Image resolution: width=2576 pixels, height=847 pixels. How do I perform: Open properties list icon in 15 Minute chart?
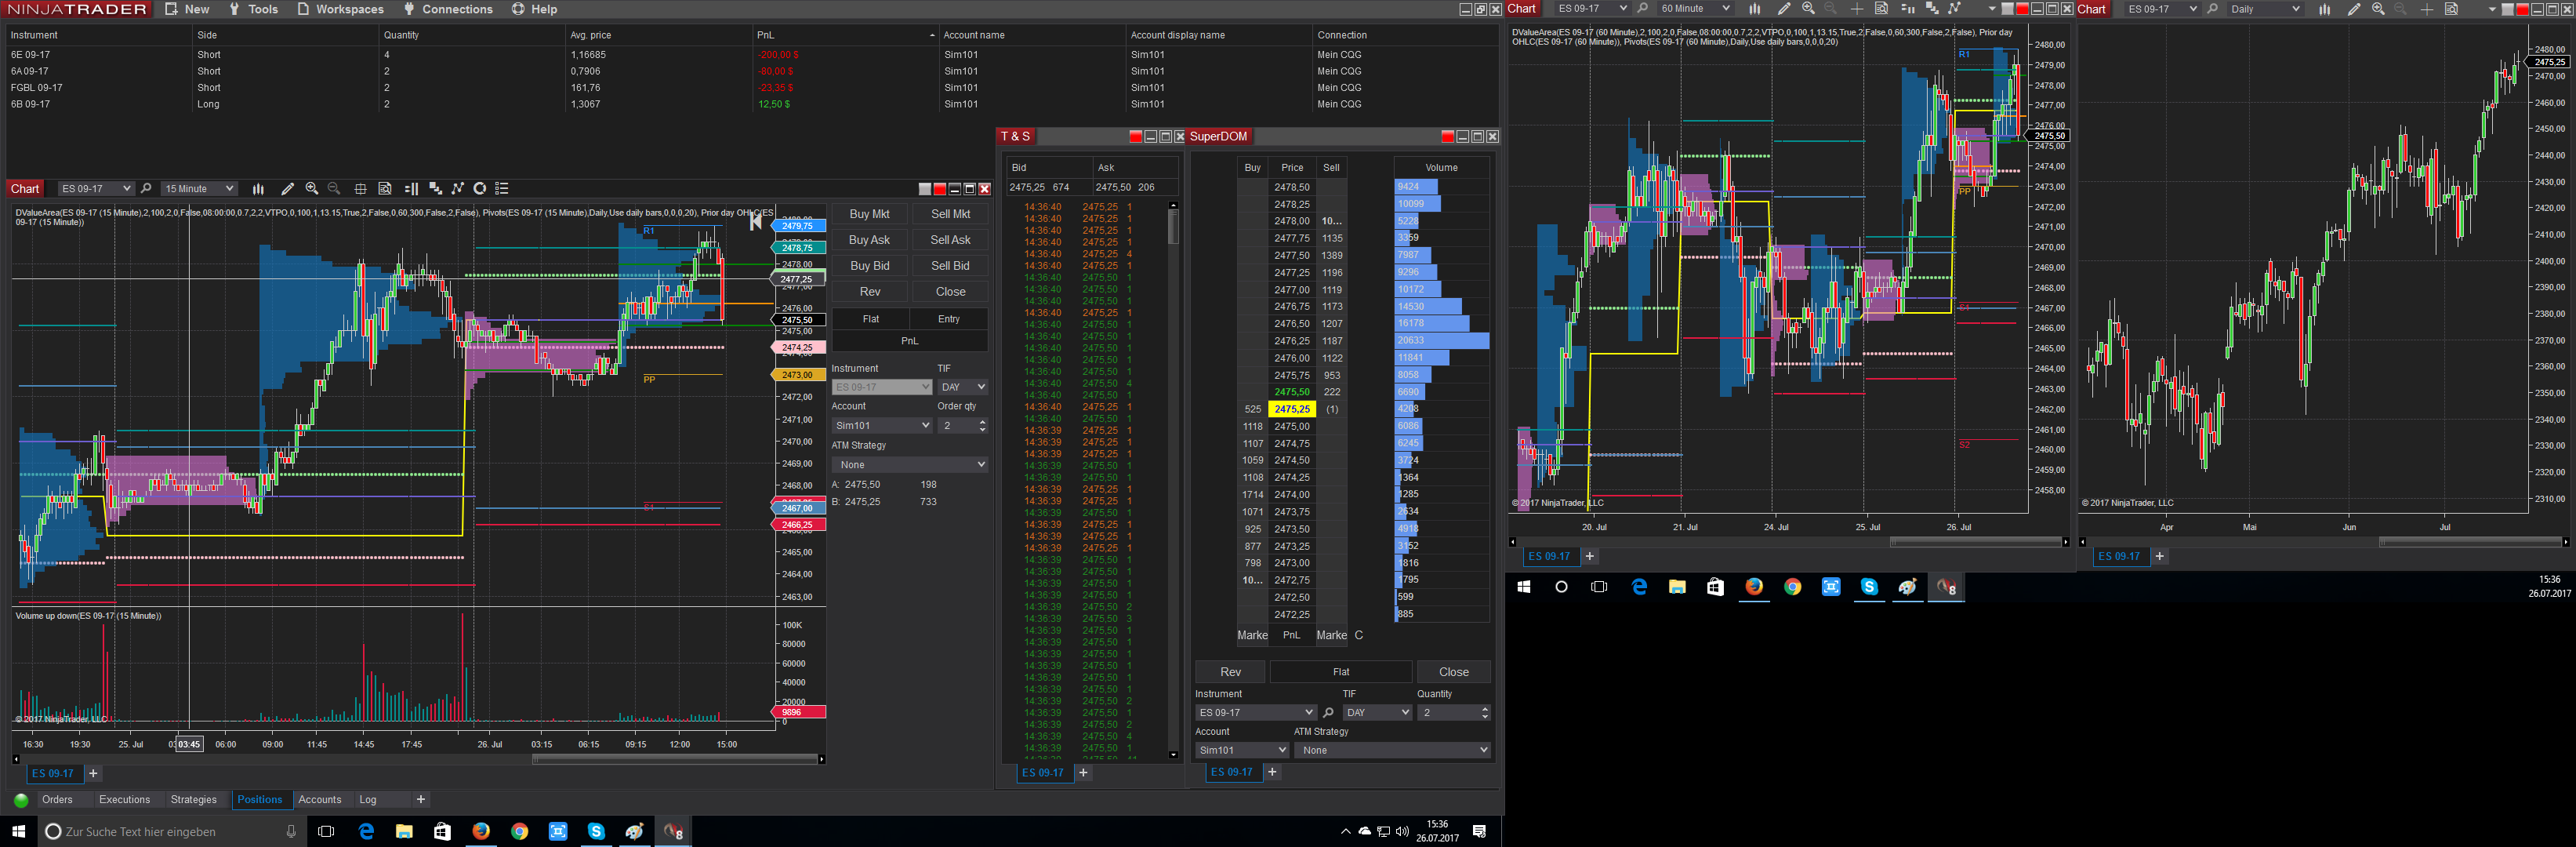502,188
